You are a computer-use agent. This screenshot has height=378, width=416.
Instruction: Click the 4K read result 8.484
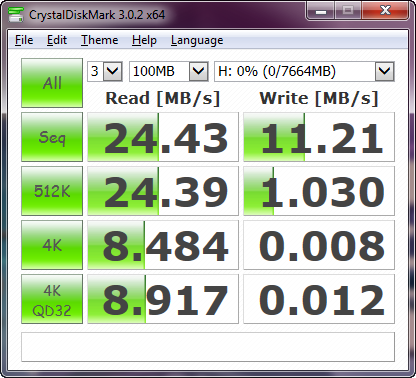(x=163, y=245)
